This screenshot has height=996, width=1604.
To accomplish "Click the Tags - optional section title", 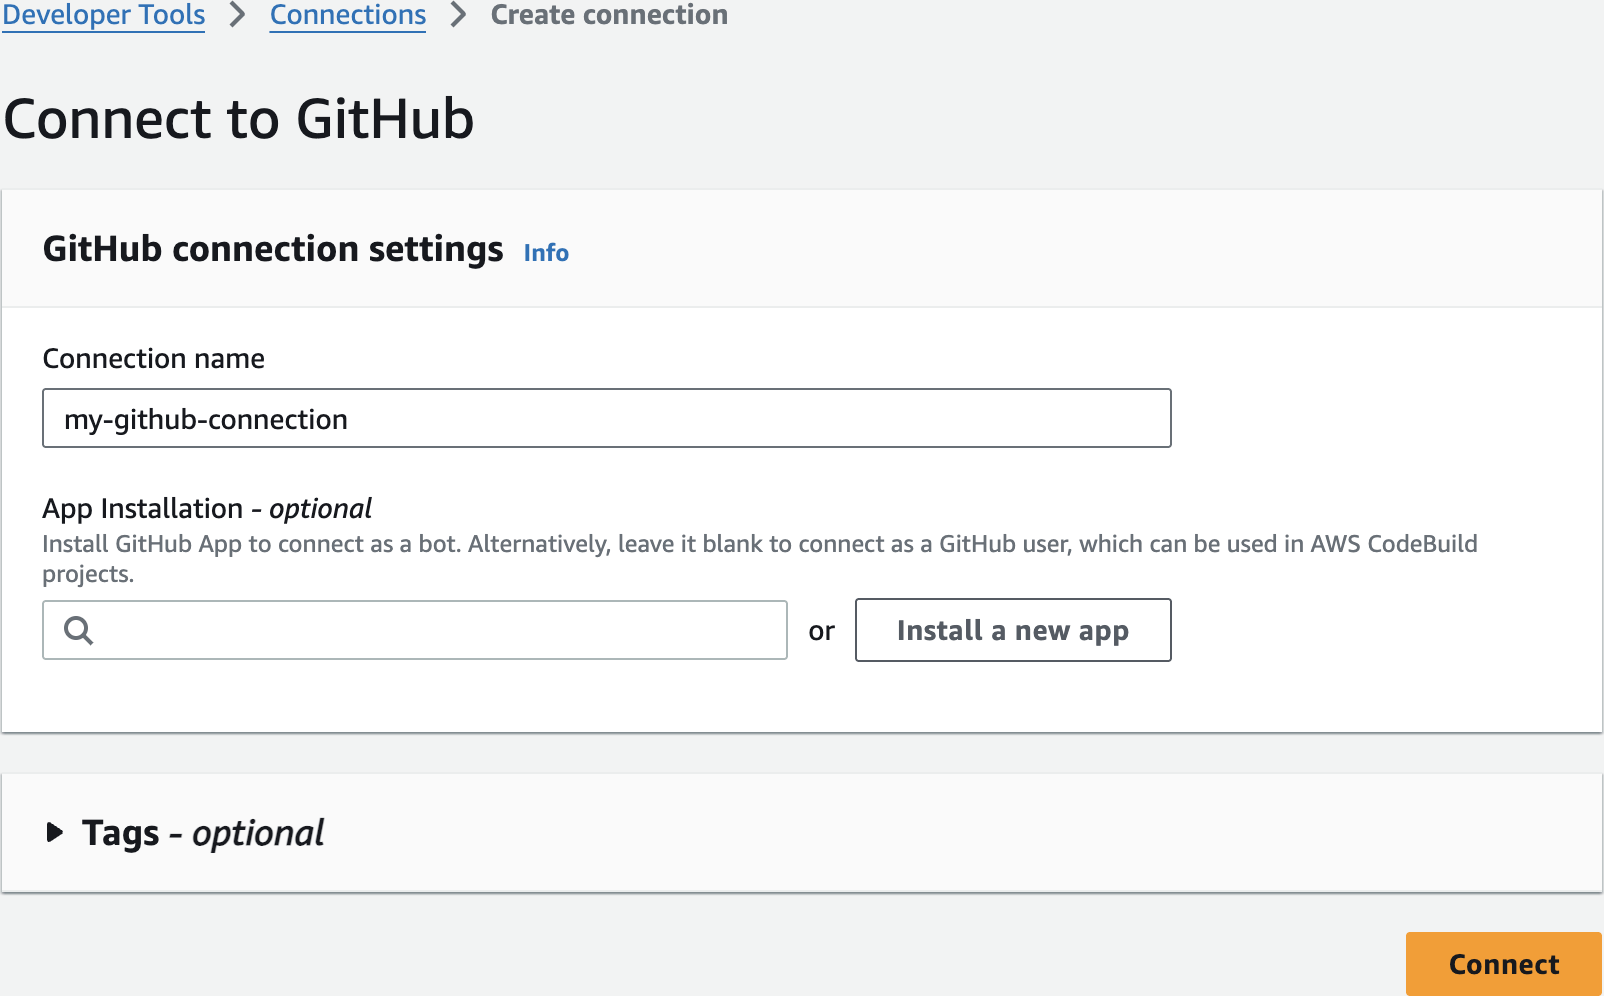I will pos(203,833).
